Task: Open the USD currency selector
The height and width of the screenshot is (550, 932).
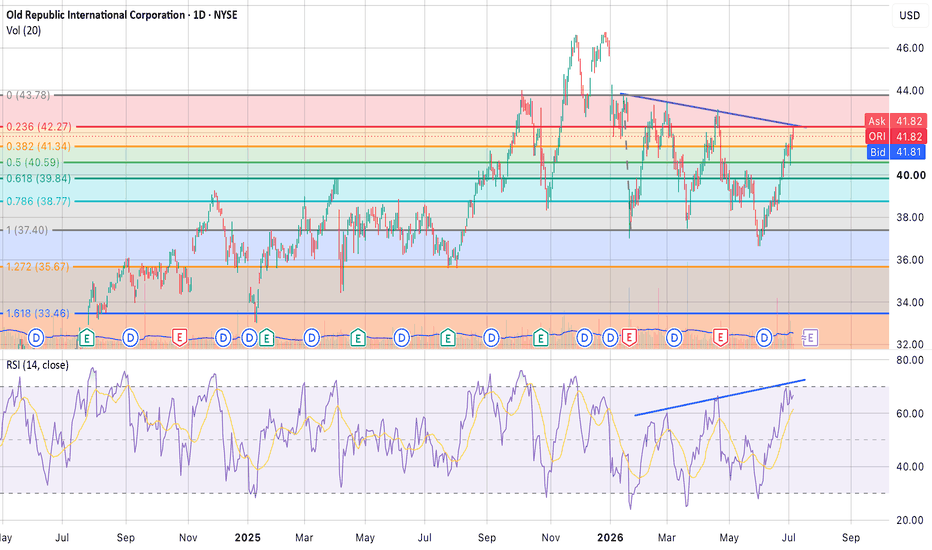Action: coord(909,15)
